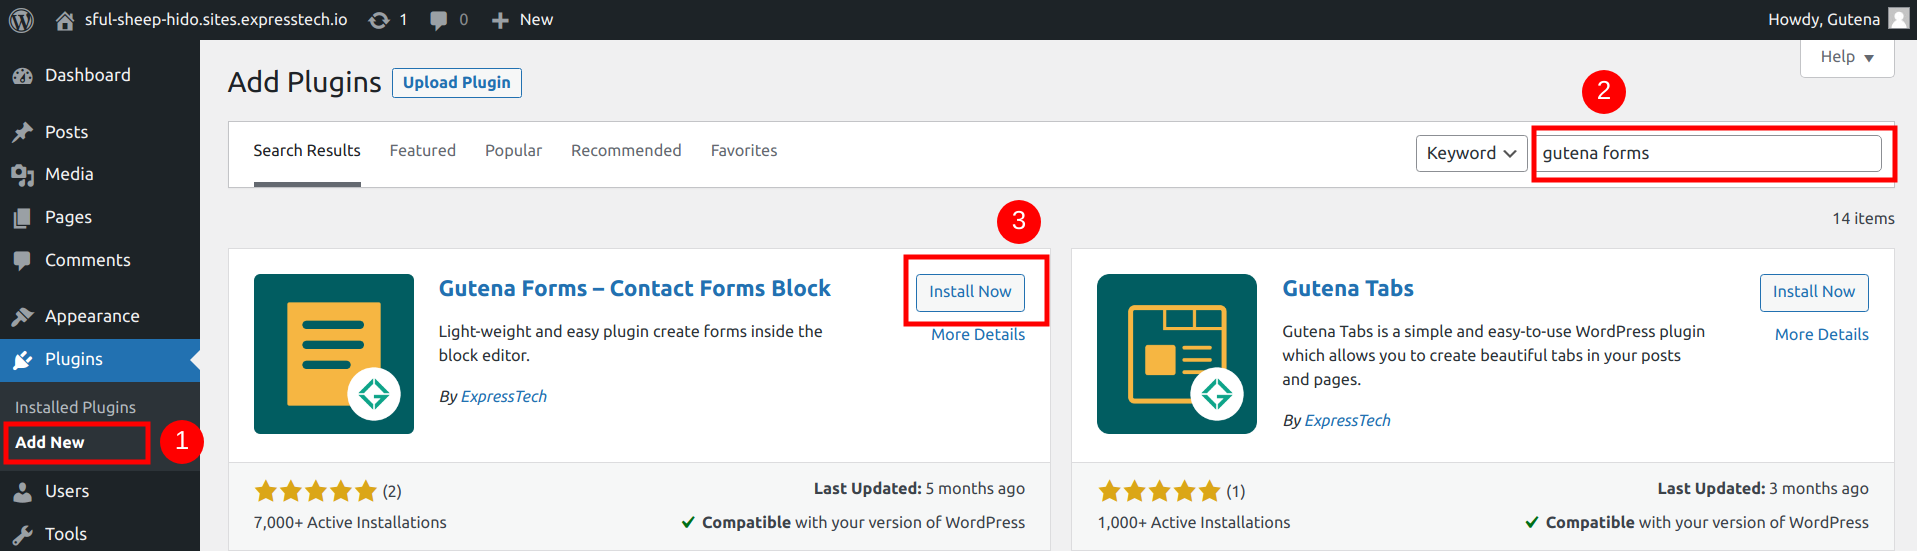Click the Upload Plugin button
The image size is (1917, 551).
point(457,83)
